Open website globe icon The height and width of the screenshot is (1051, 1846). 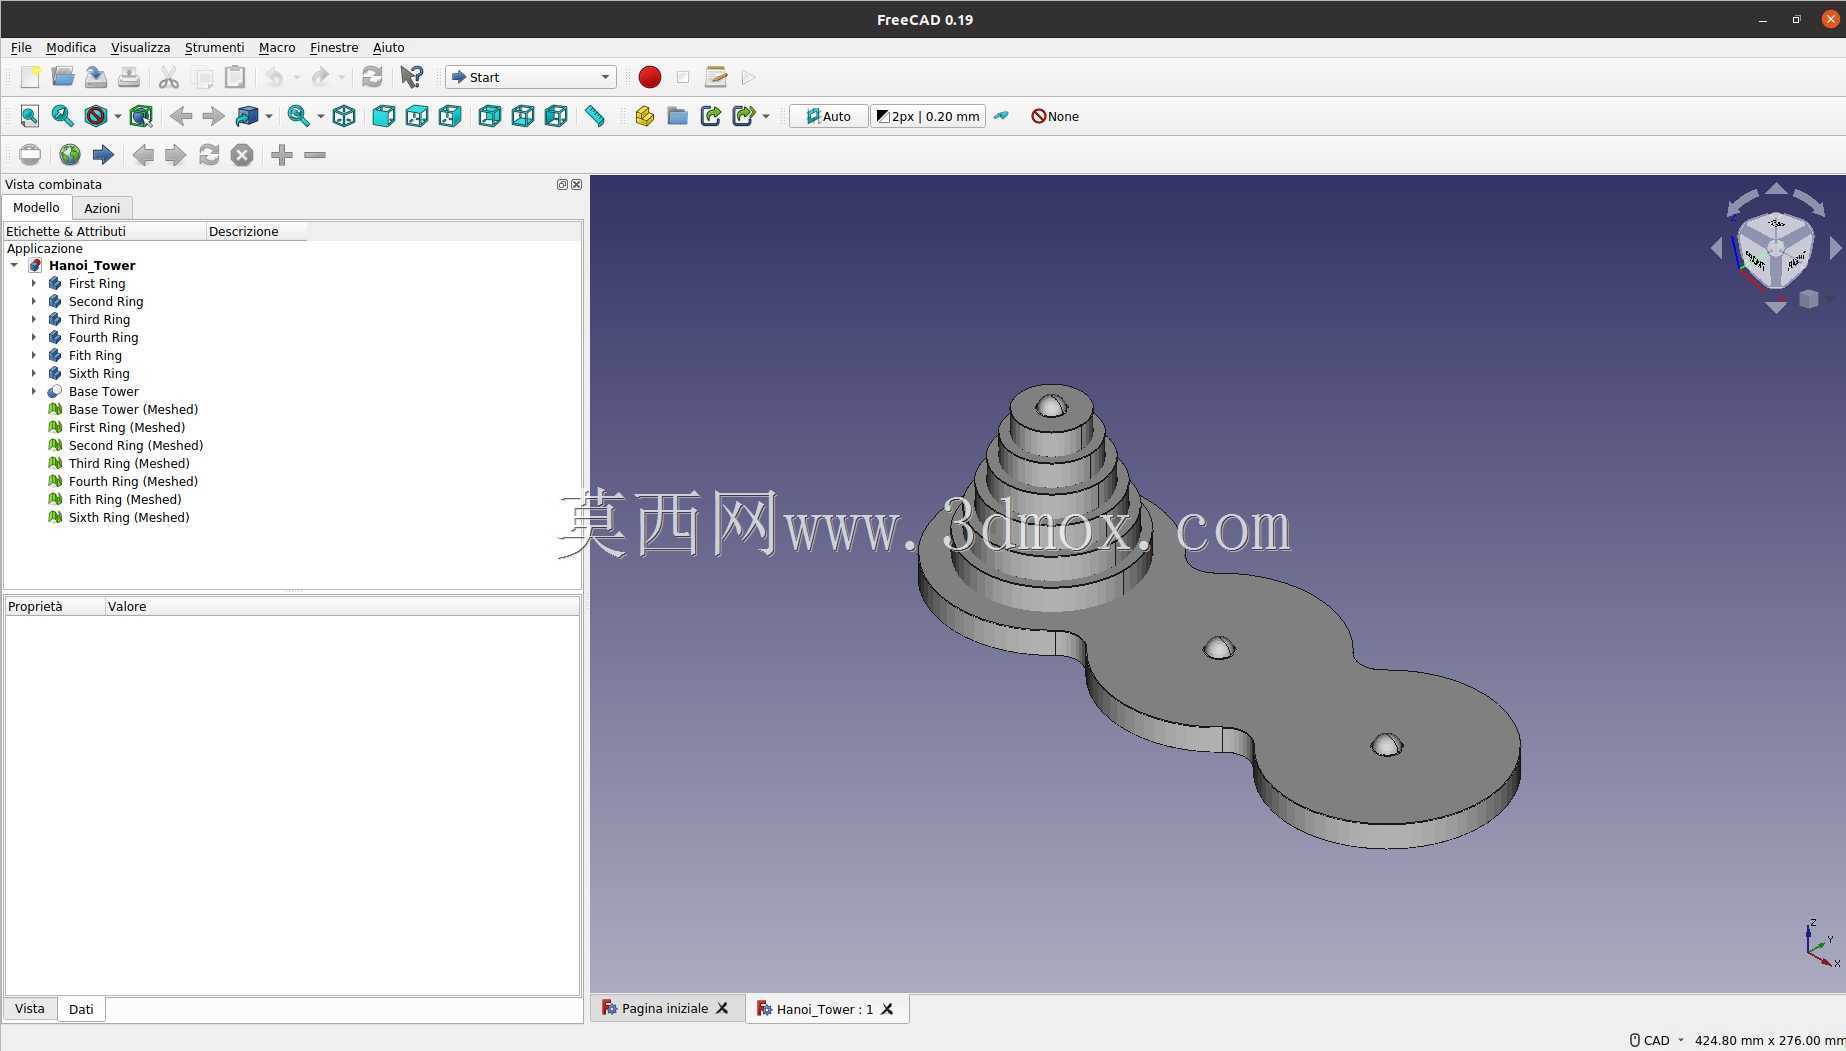pos(70,155)
